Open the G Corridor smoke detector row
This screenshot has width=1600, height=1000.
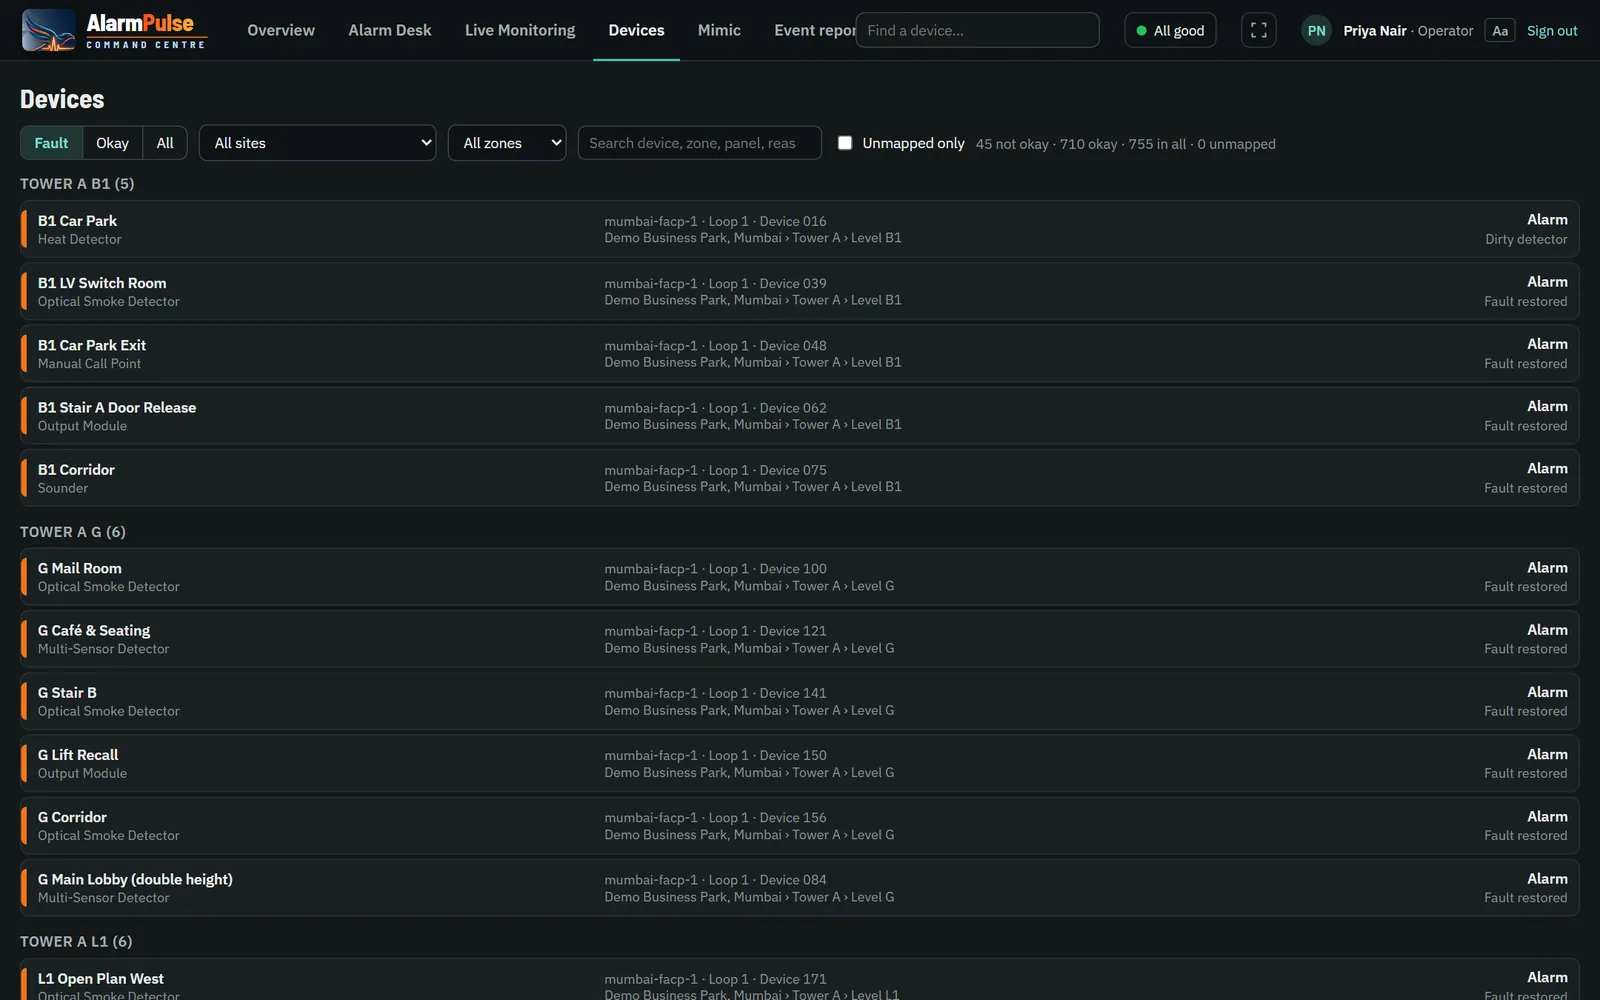(800, 826)
